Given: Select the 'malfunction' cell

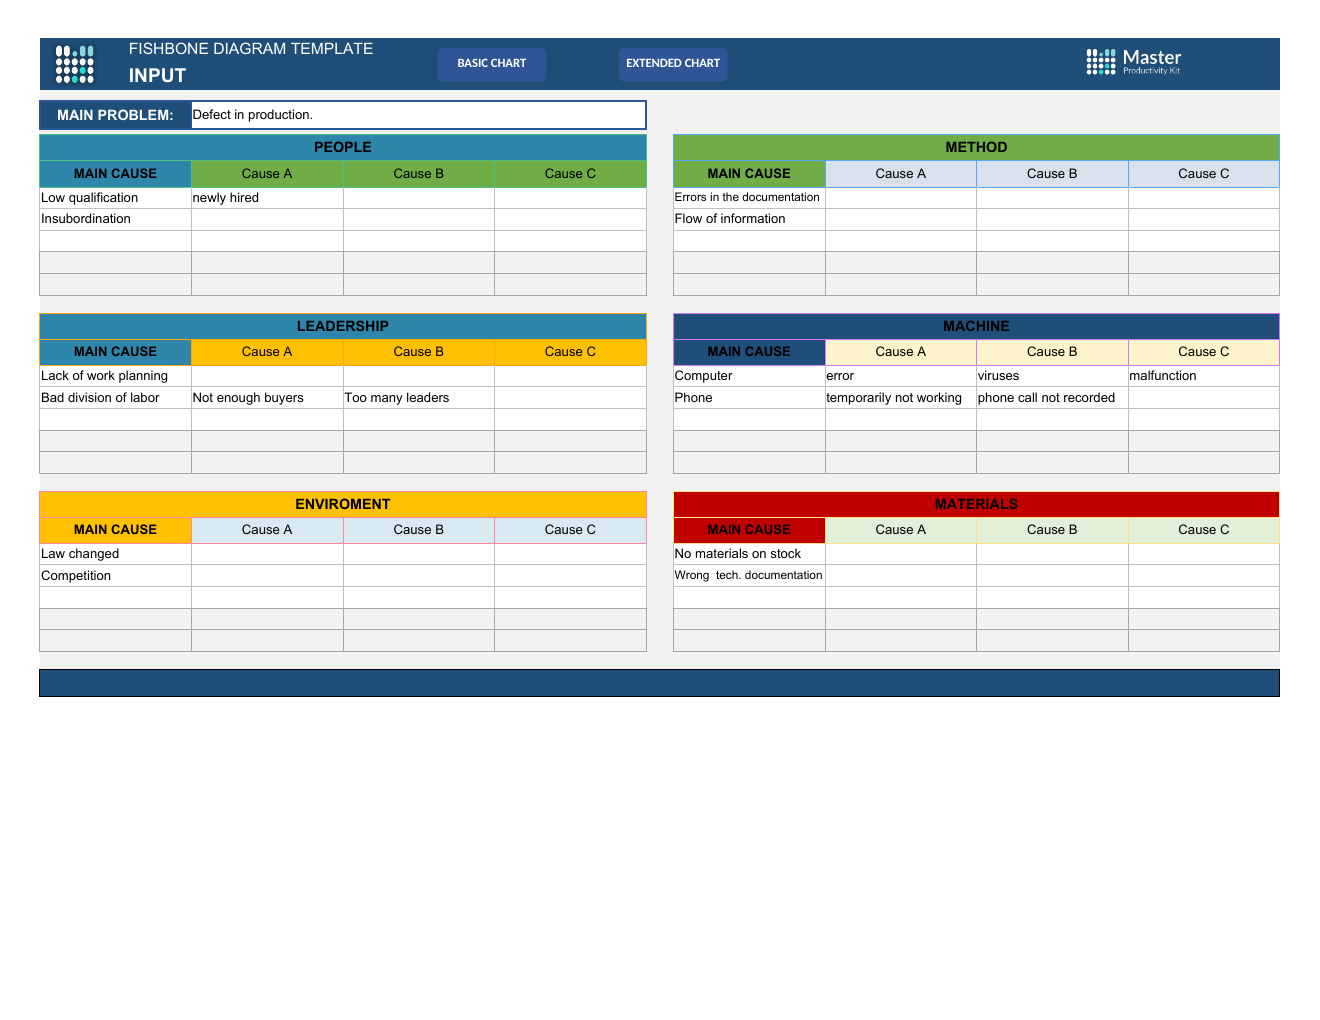Looking at the screenshot, I should coord(1204,376).
